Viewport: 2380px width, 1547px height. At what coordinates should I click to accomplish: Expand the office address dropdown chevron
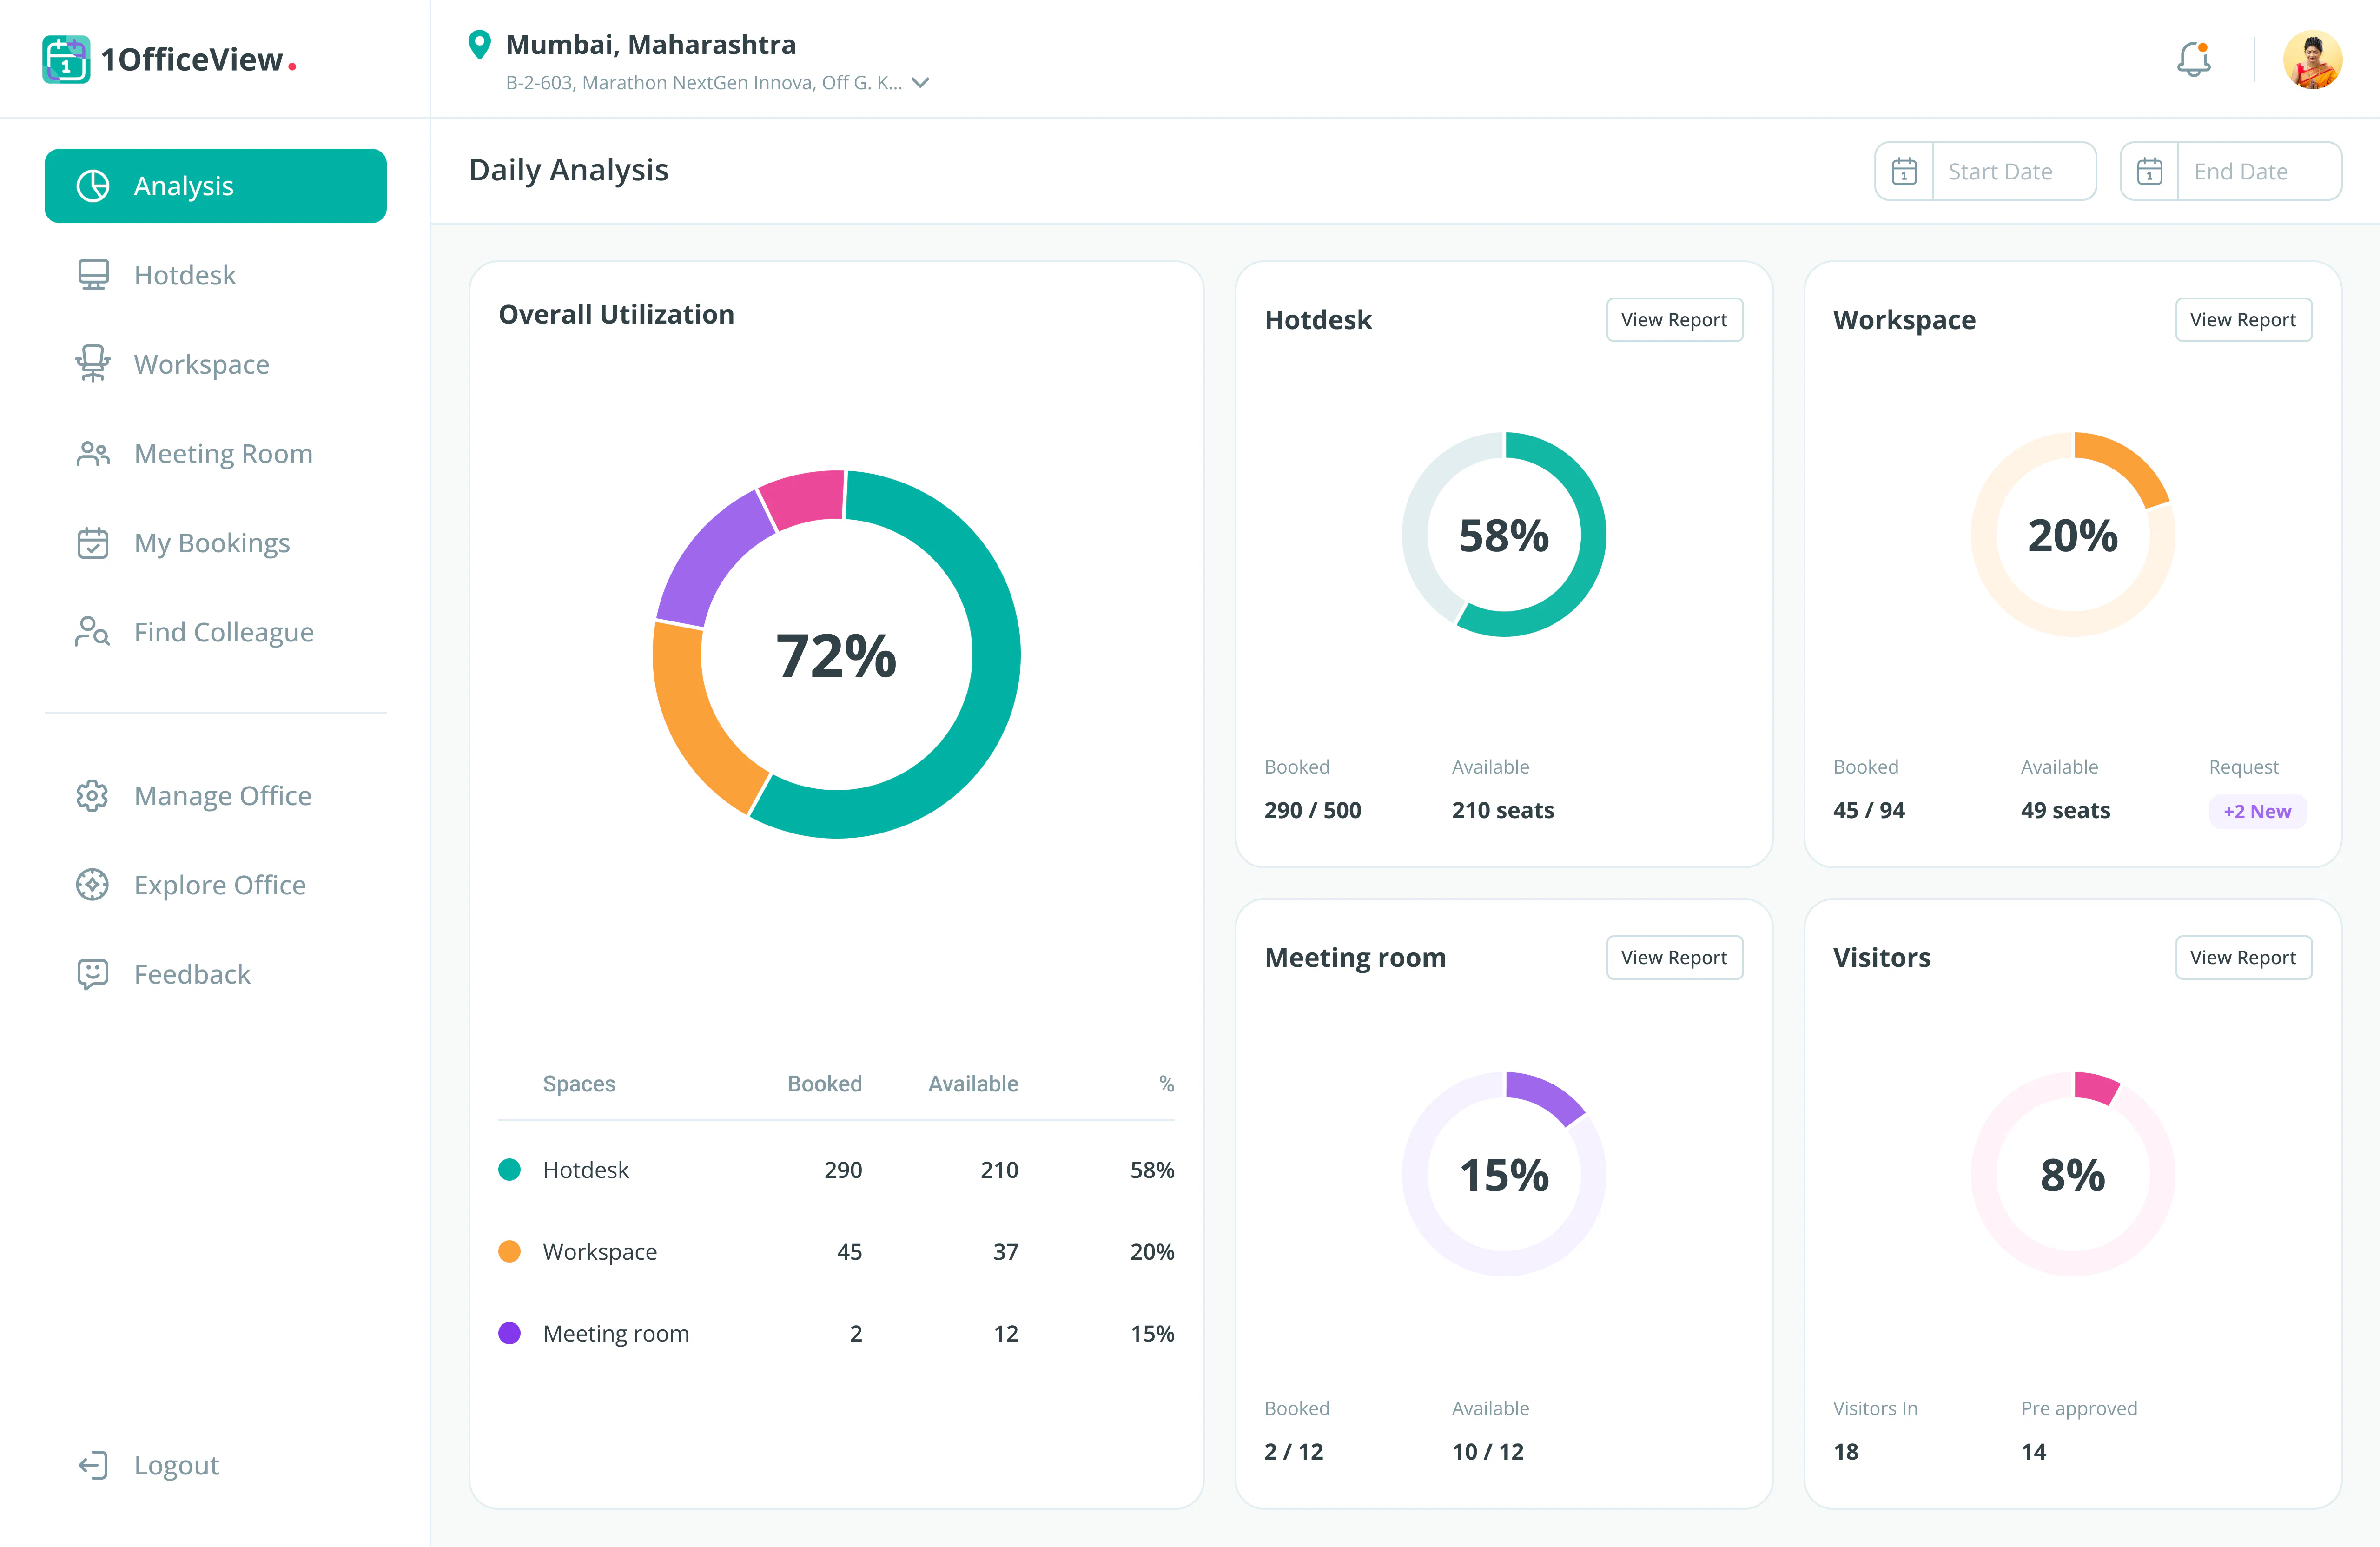click(x=921, y=83)
